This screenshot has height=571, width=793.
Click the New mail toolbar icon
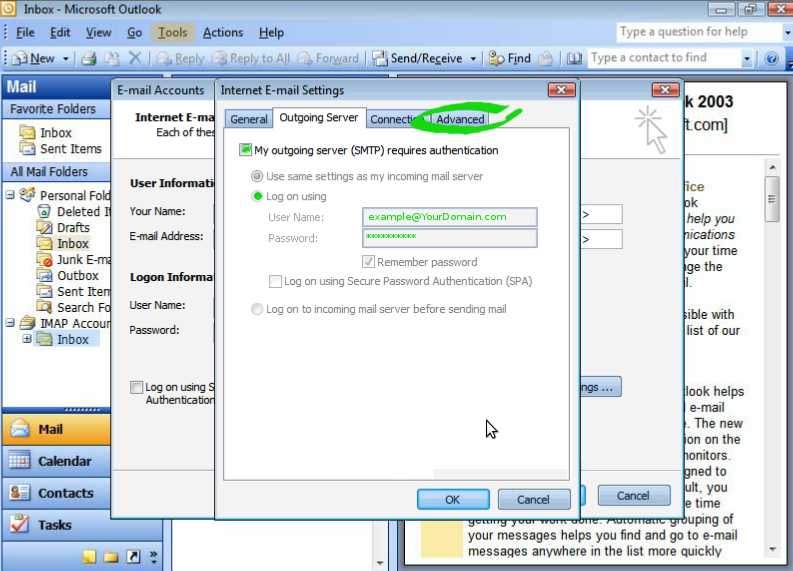point(33,59)
